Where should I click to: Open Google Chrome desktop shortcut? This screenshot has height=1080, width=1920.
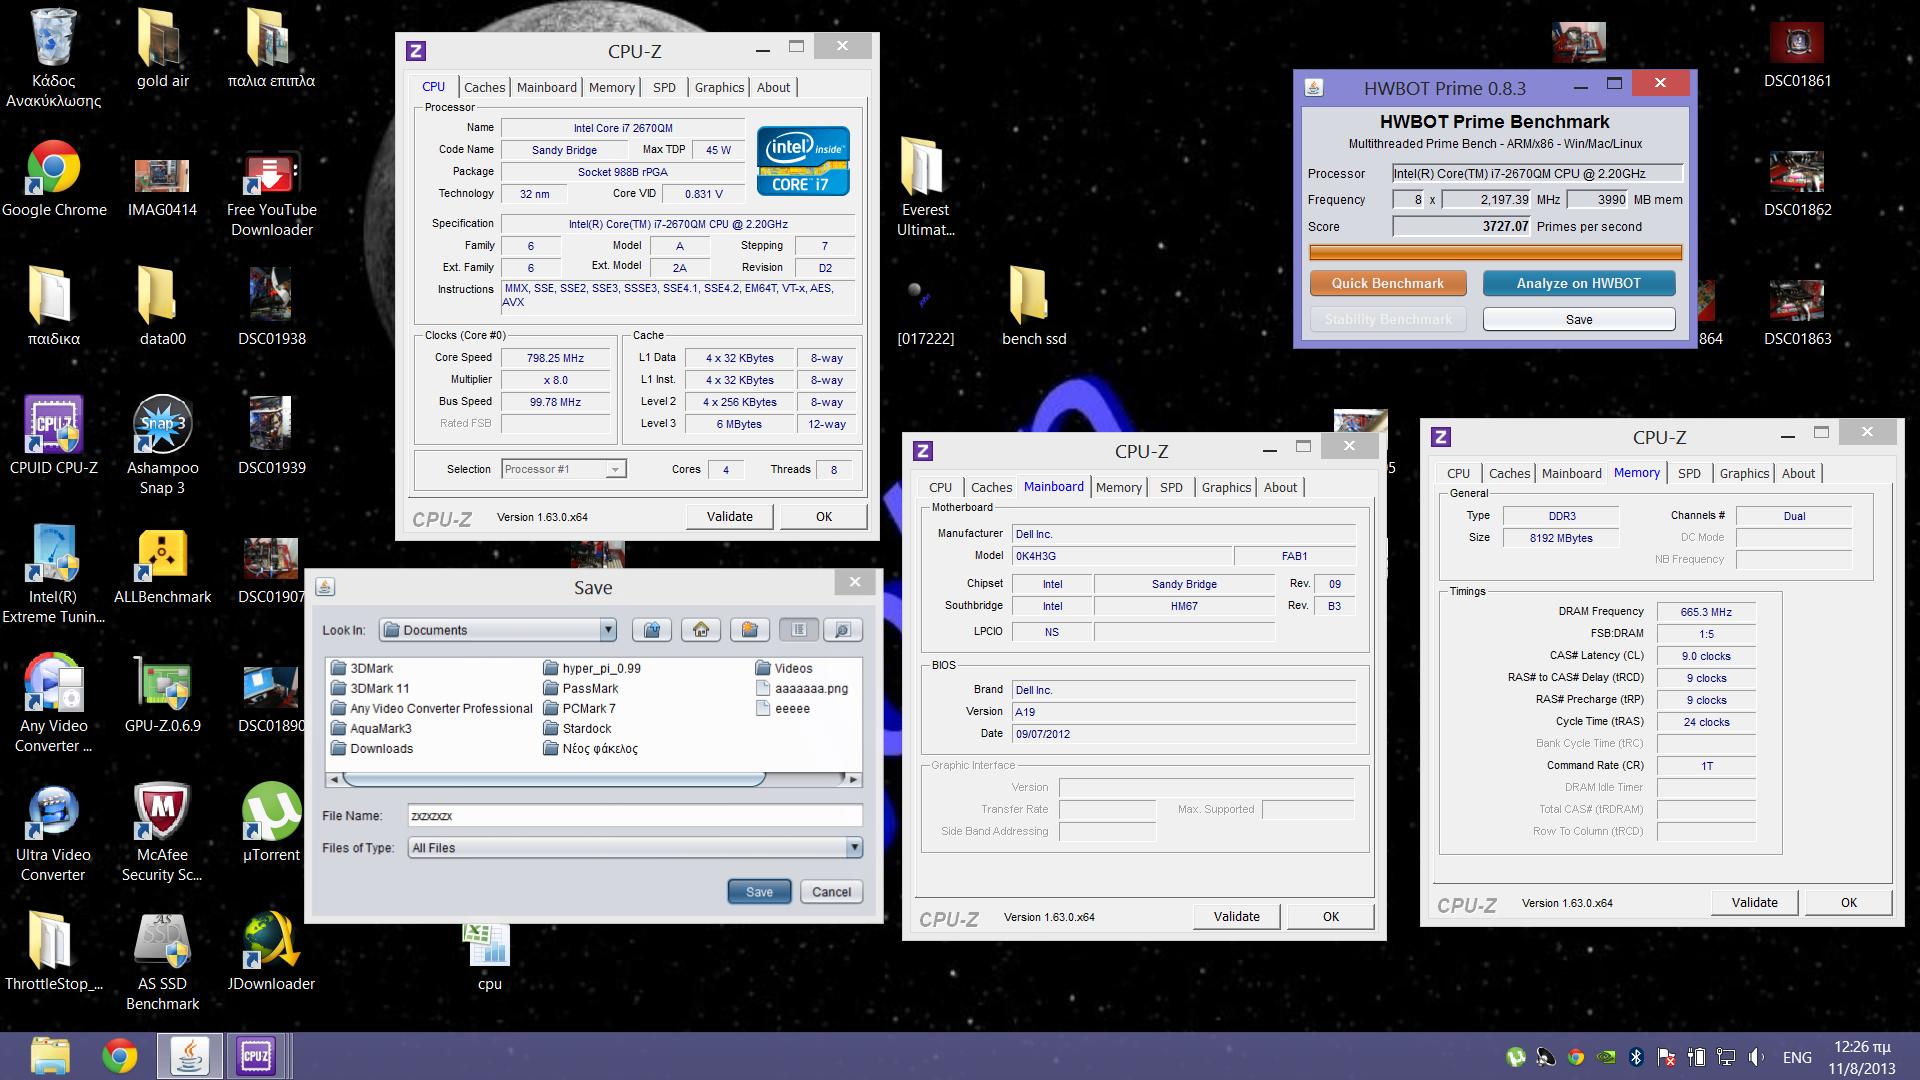pos(54,180)
